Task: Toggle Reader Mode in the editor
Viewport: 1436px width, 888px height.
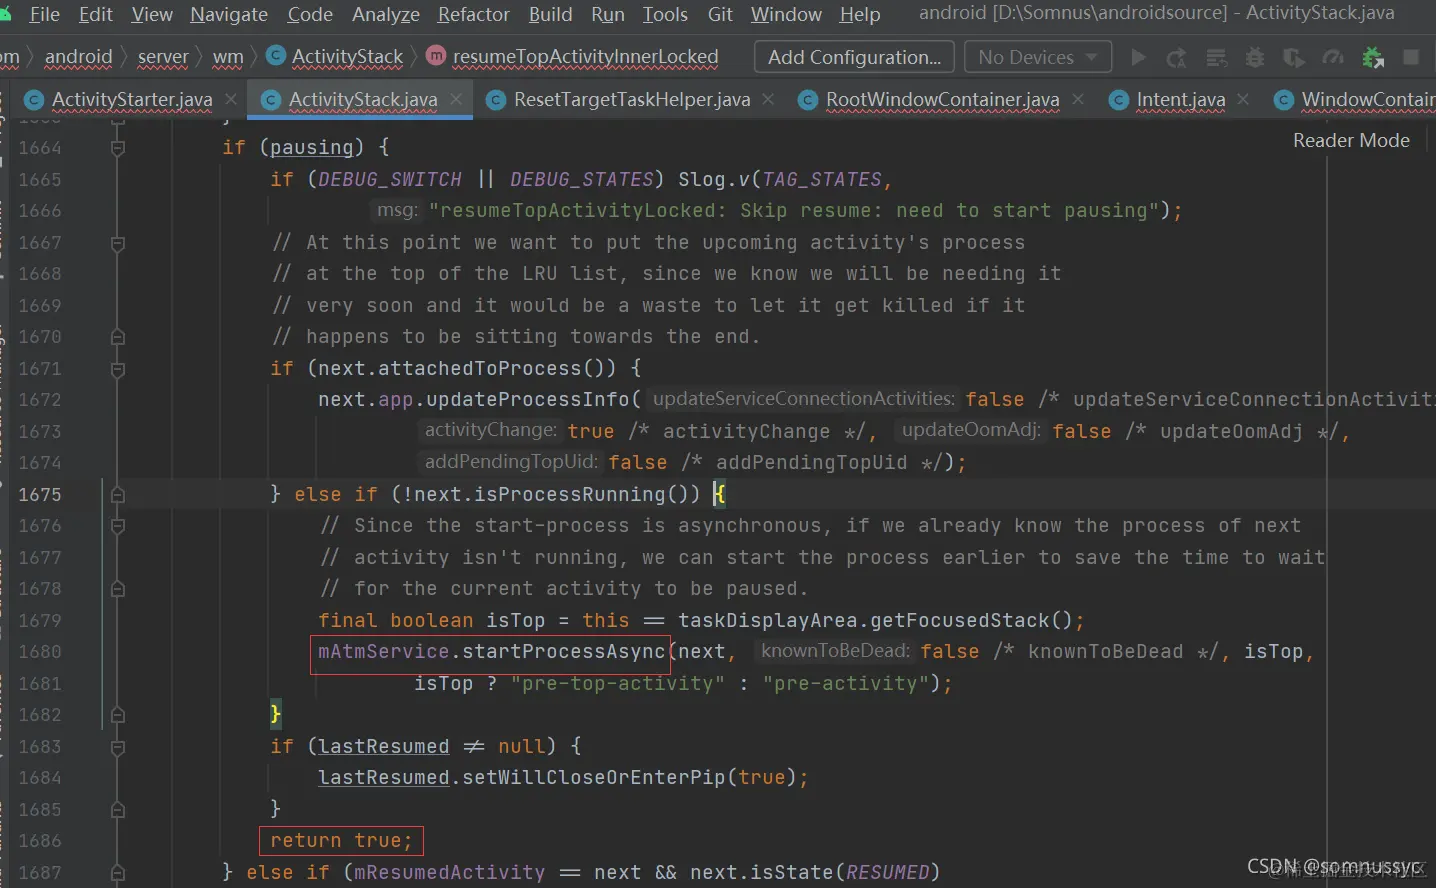Action: click(x=1351, y=140)
